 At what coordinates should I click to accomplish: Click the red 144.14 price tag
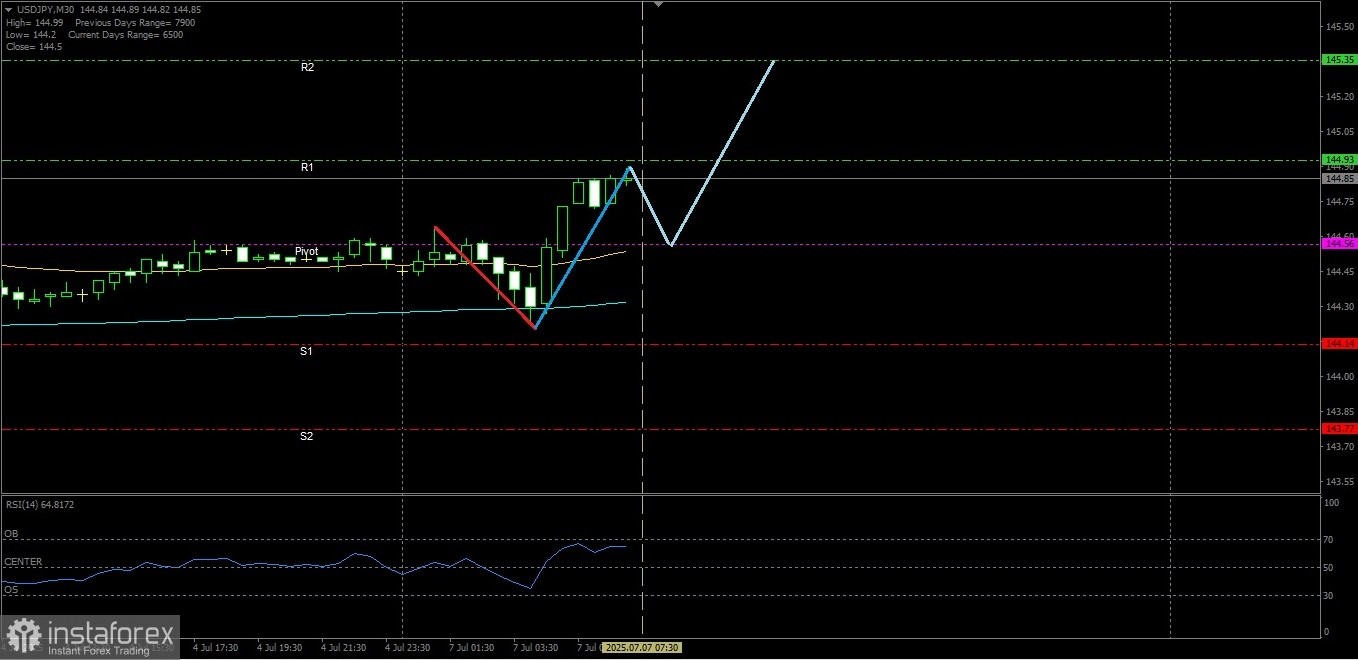coord(1339,344)
